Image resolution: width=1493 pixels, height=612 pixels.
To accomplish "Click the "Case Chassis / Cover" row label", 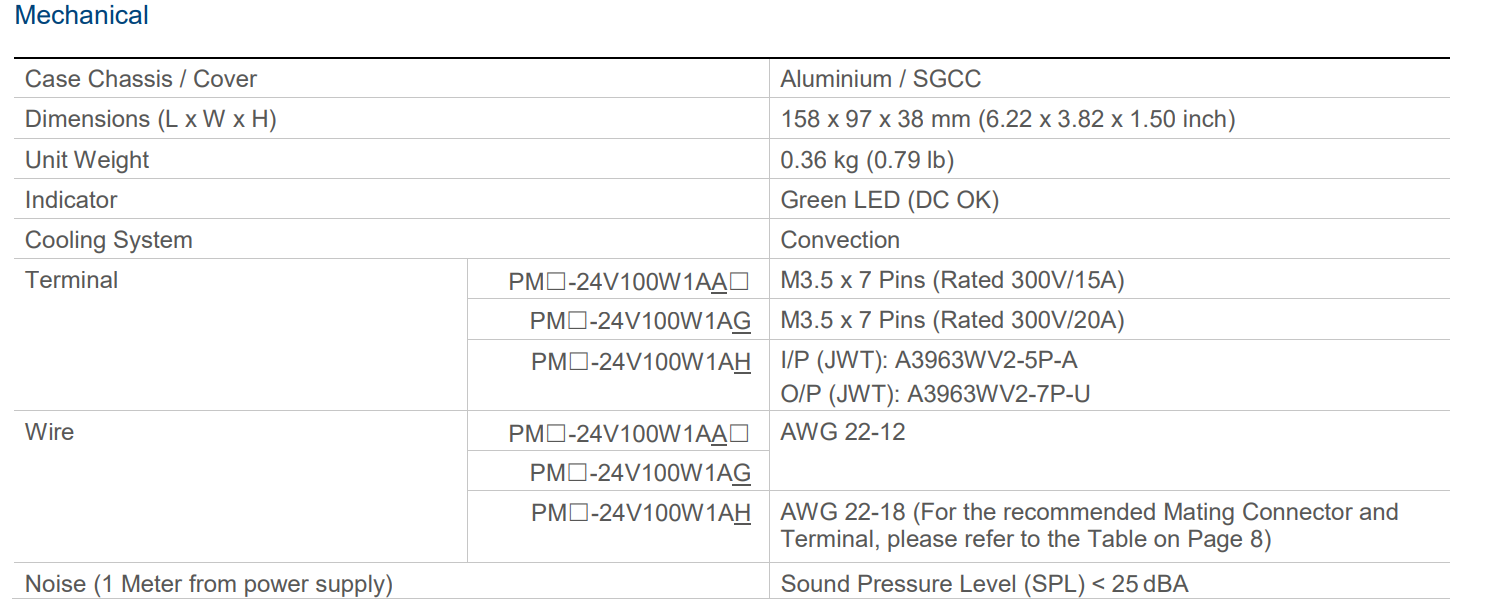I will [x=141, y=79].
